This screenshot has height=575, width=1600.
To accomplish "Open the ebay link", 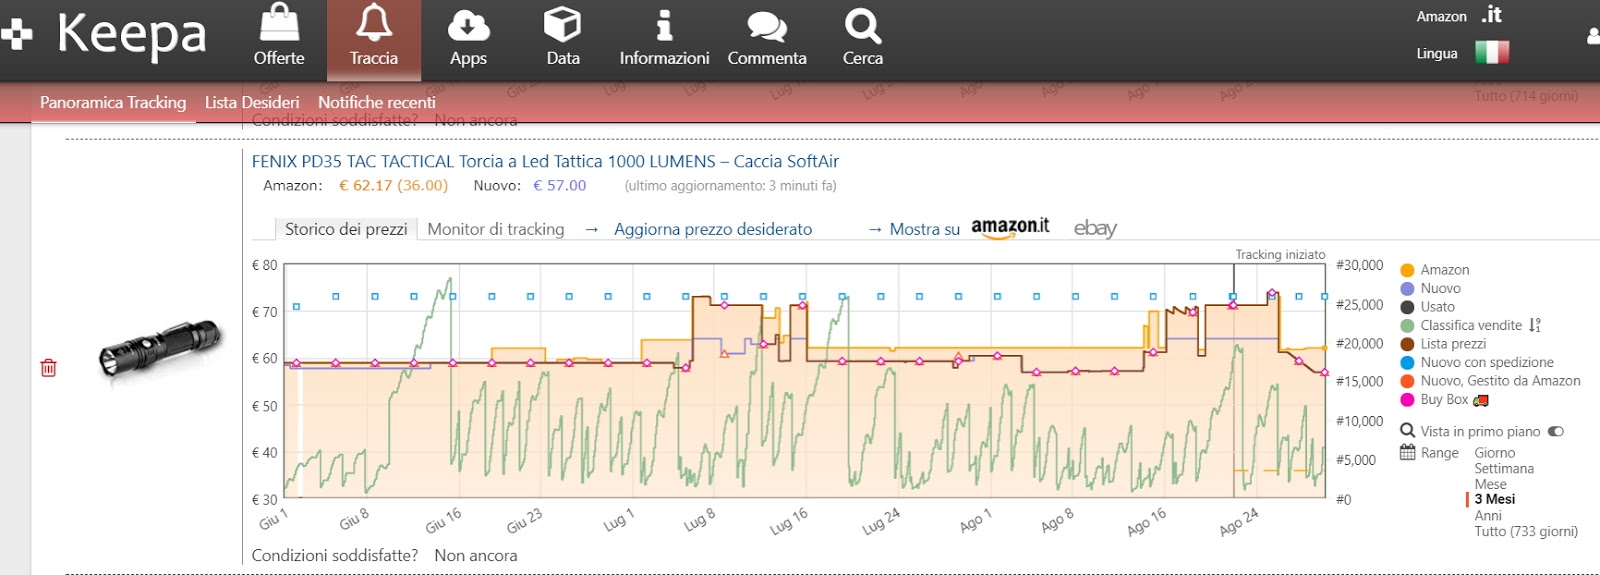I will pos(1095,228).
